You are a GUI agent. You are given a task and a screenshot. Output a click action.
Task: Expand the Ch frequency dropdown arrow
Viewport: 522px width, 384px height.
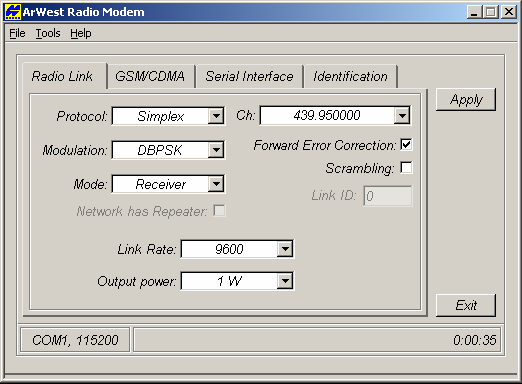tap(402, 115)
